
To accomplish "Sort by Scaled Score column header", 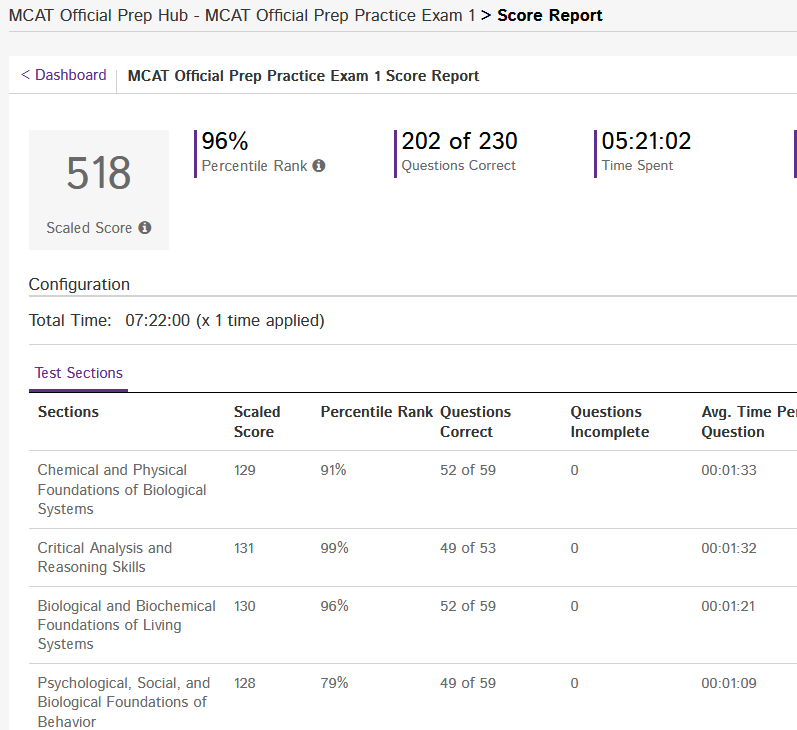I will point(257,422).
